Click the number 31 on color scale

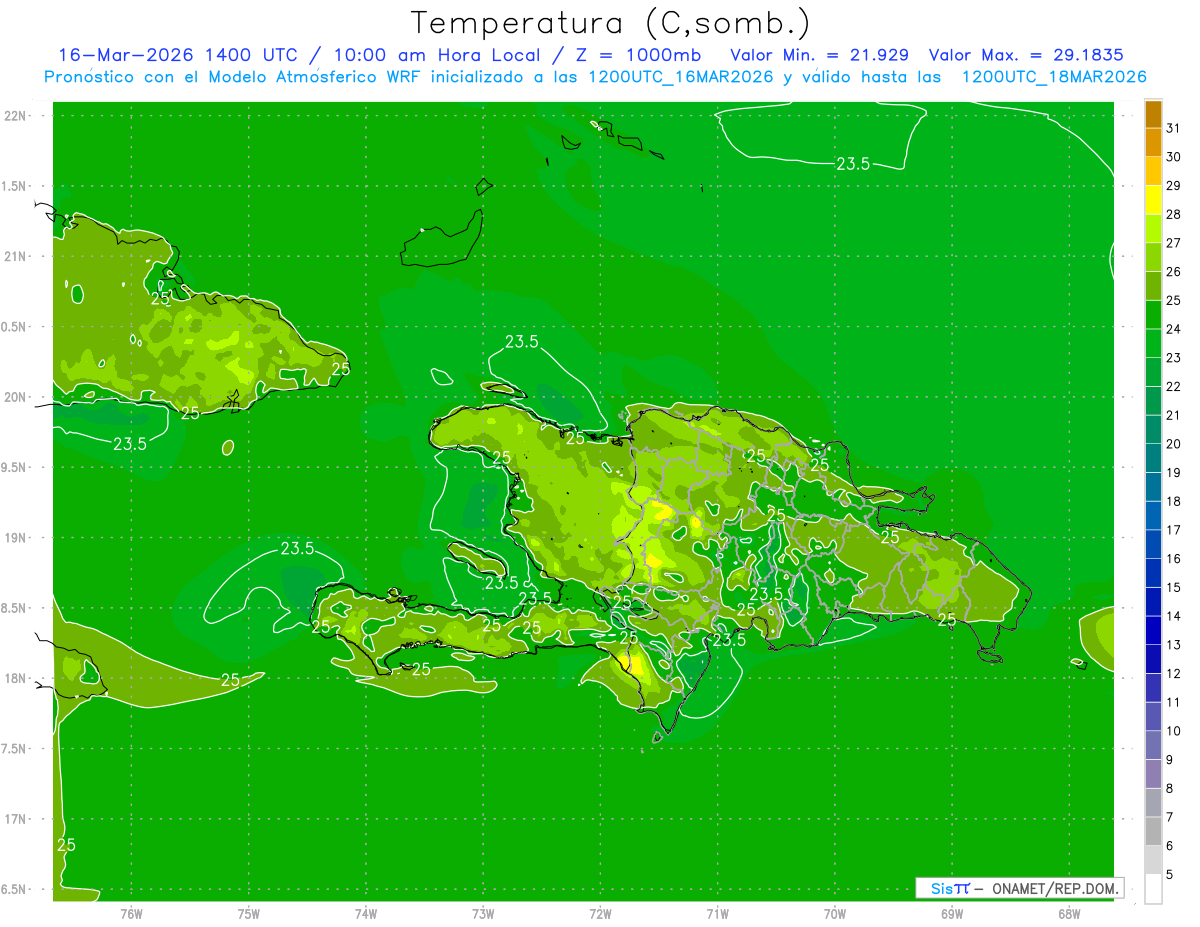[1173, 128]
